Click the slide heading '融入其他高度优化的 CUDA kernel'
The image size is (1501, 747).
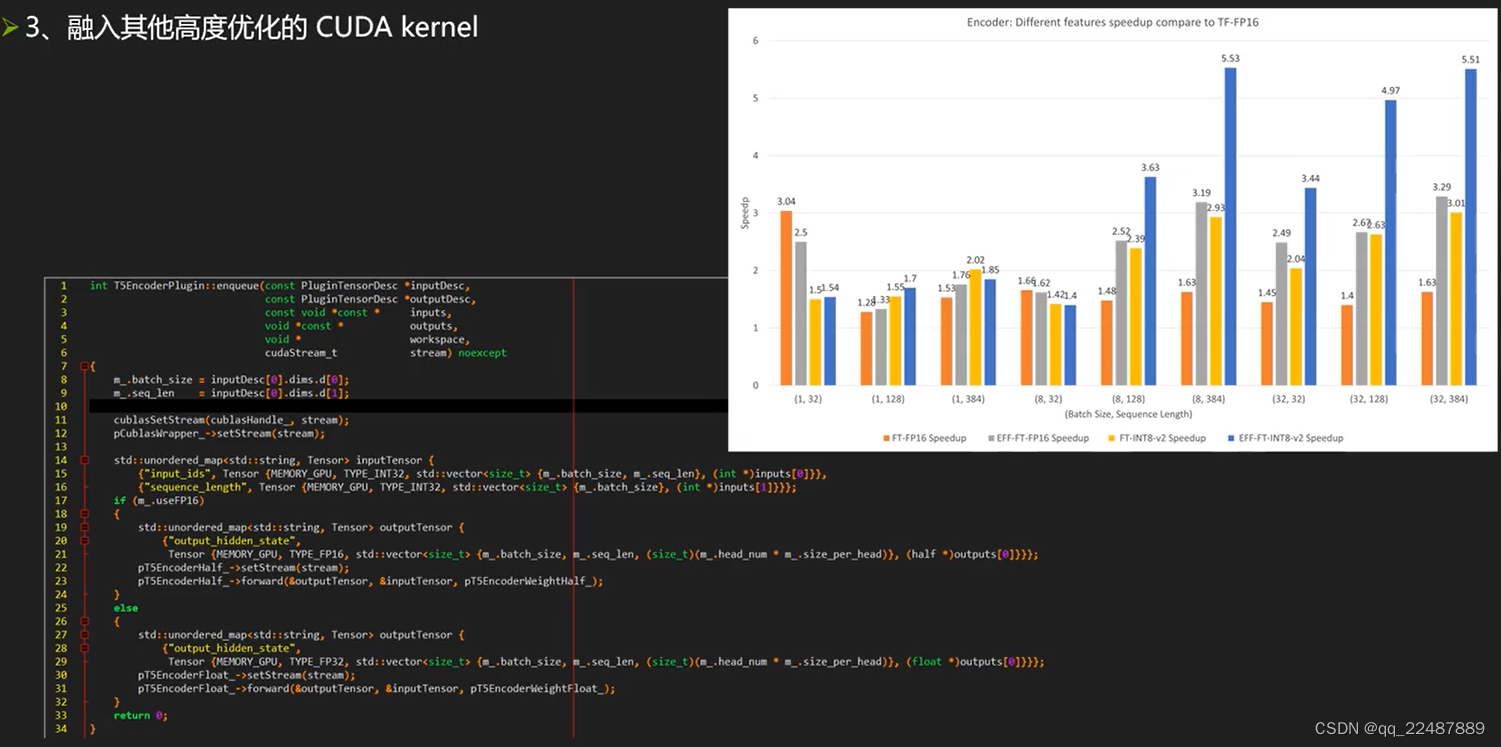[x=273, y=27]
